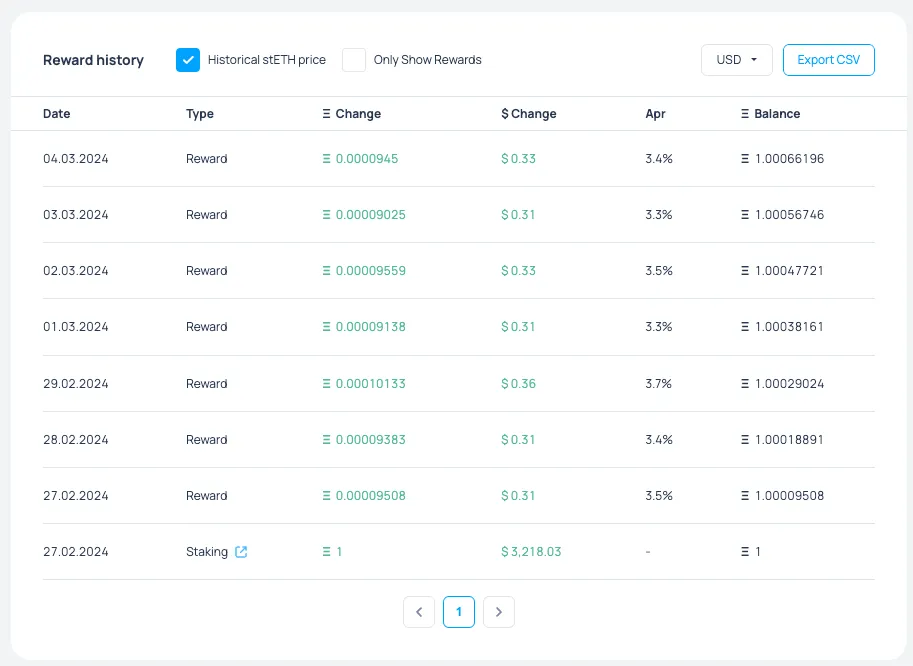
Task: Select the 04.03.2024 reward row date
Action: [x=76, y=159]
